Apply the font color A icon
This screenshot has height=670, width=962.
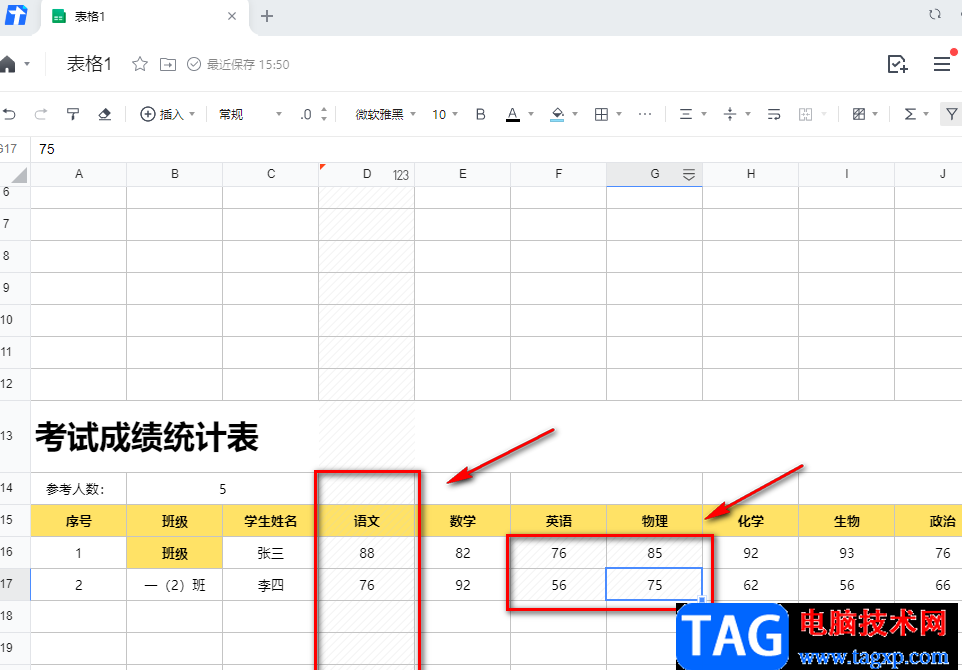513,114
